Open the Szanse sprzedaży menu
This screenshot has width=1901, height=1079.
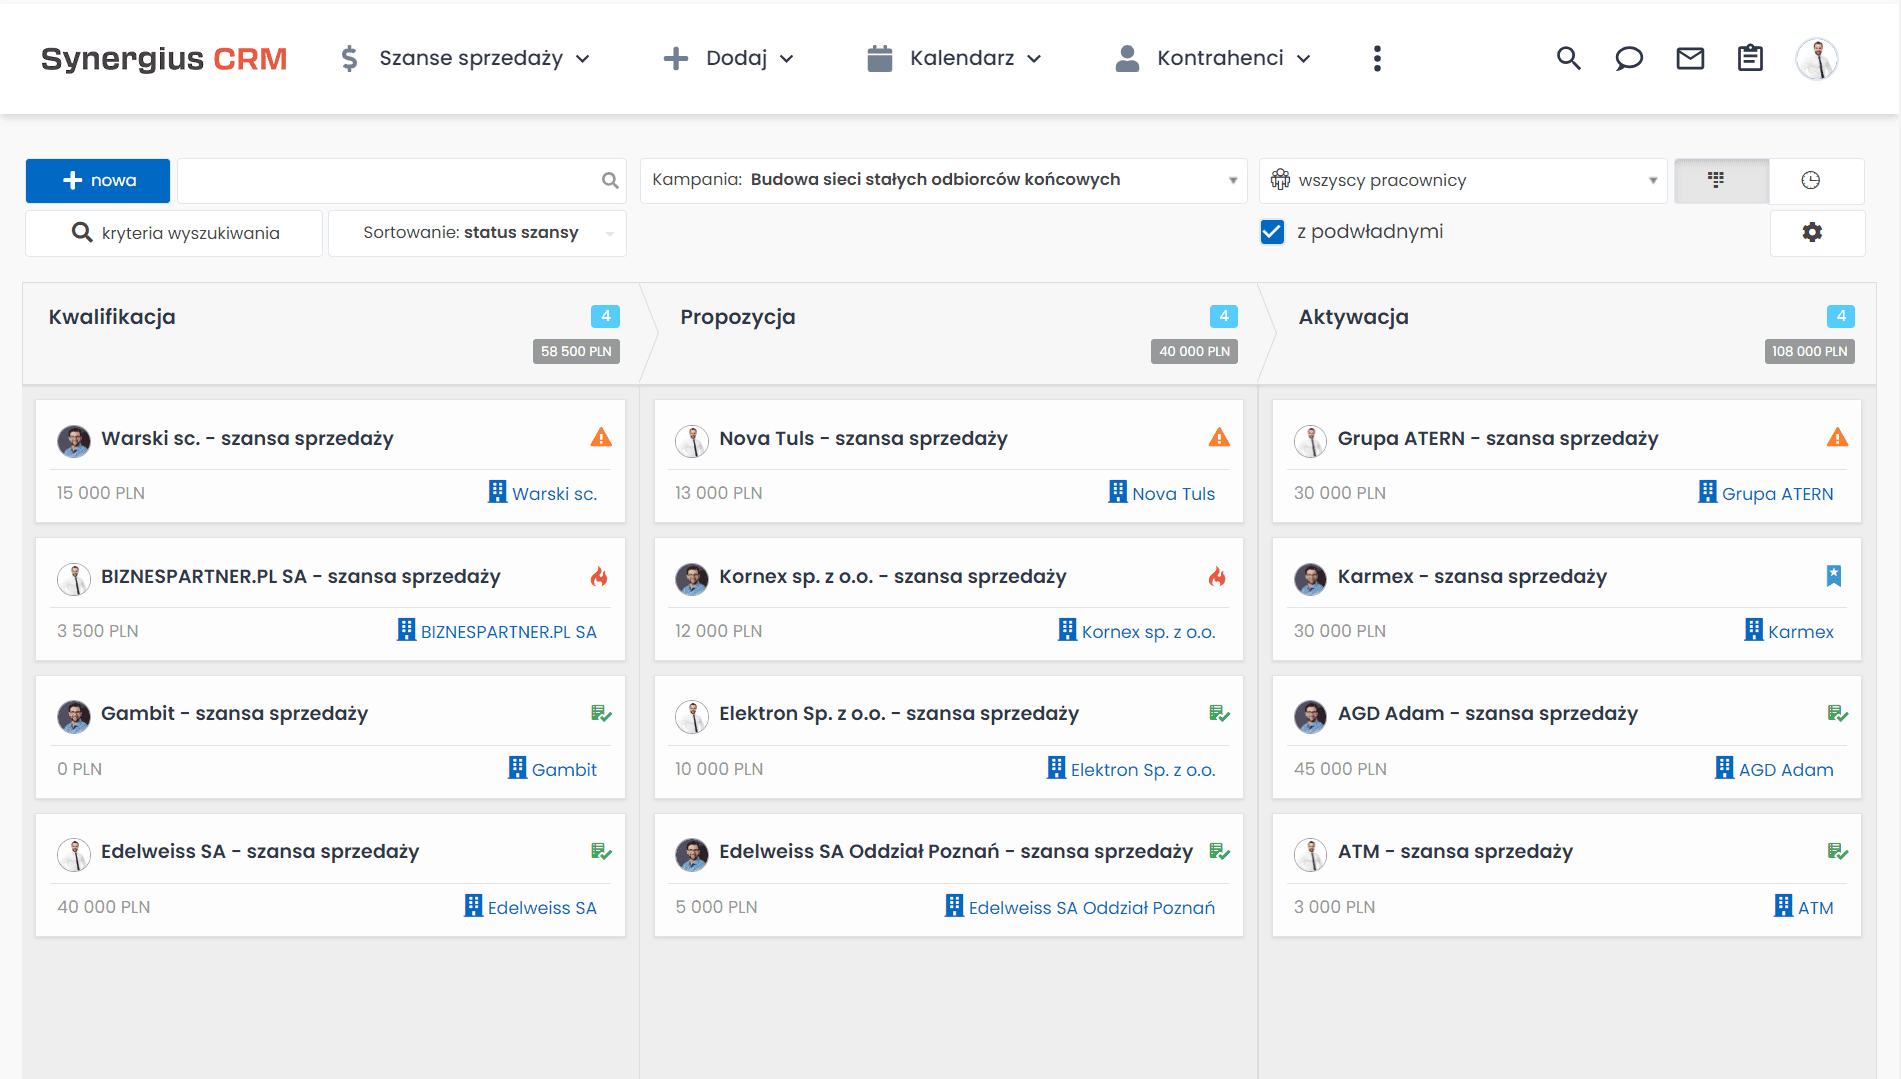[465, 59]
